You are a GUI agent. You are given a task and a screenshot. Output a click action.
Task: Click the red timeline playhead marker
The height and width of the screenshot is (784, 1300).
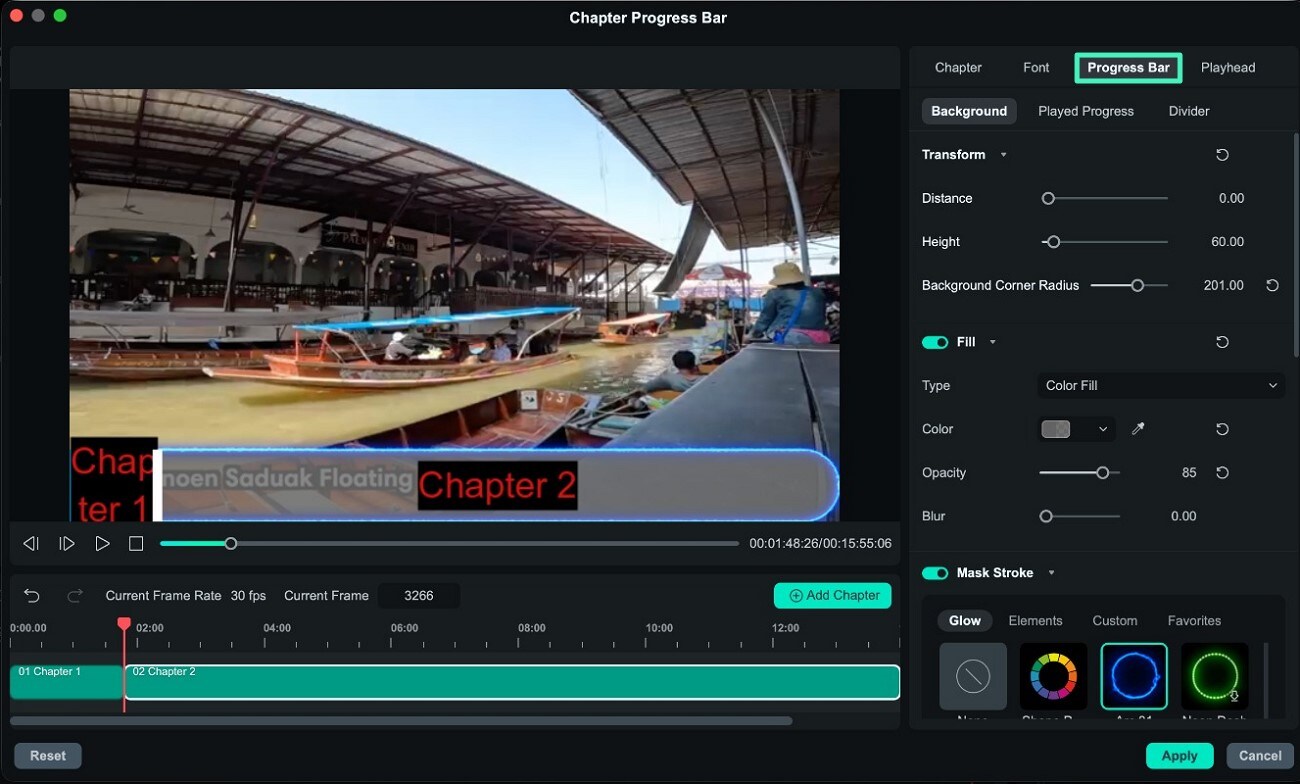click(124, 624)
